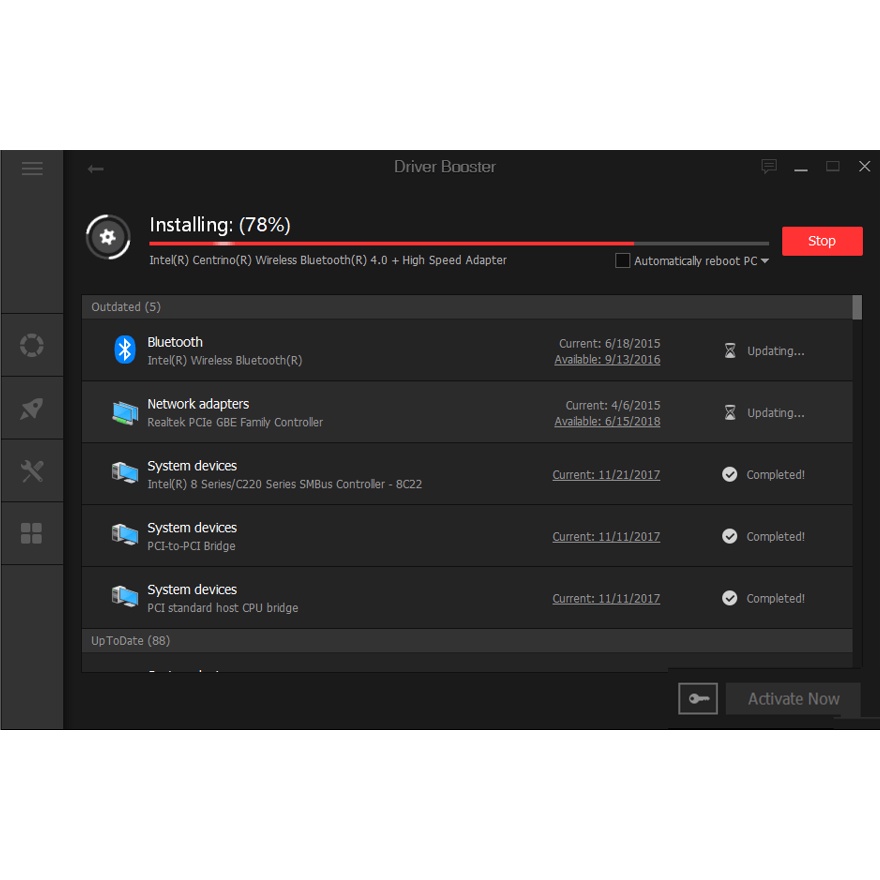Click the back arrow near Driver Booster title
This screenshot has width=880, height=880.
95,168
